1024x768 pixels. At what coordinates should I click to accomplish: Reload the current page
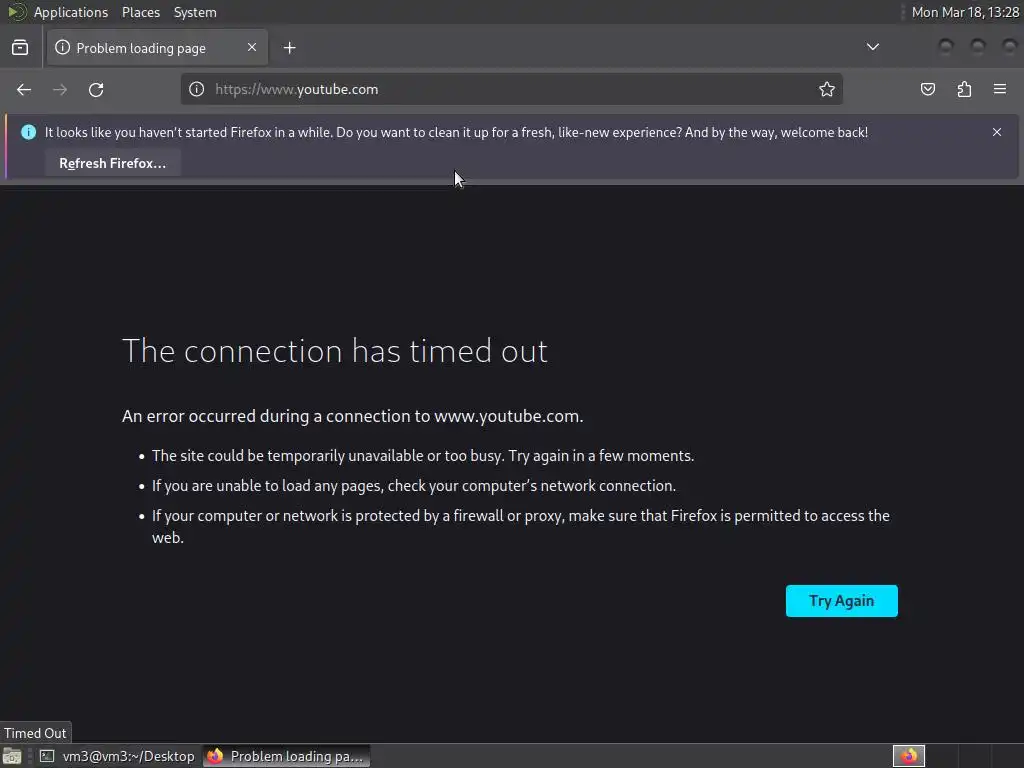tap(96, 89)
